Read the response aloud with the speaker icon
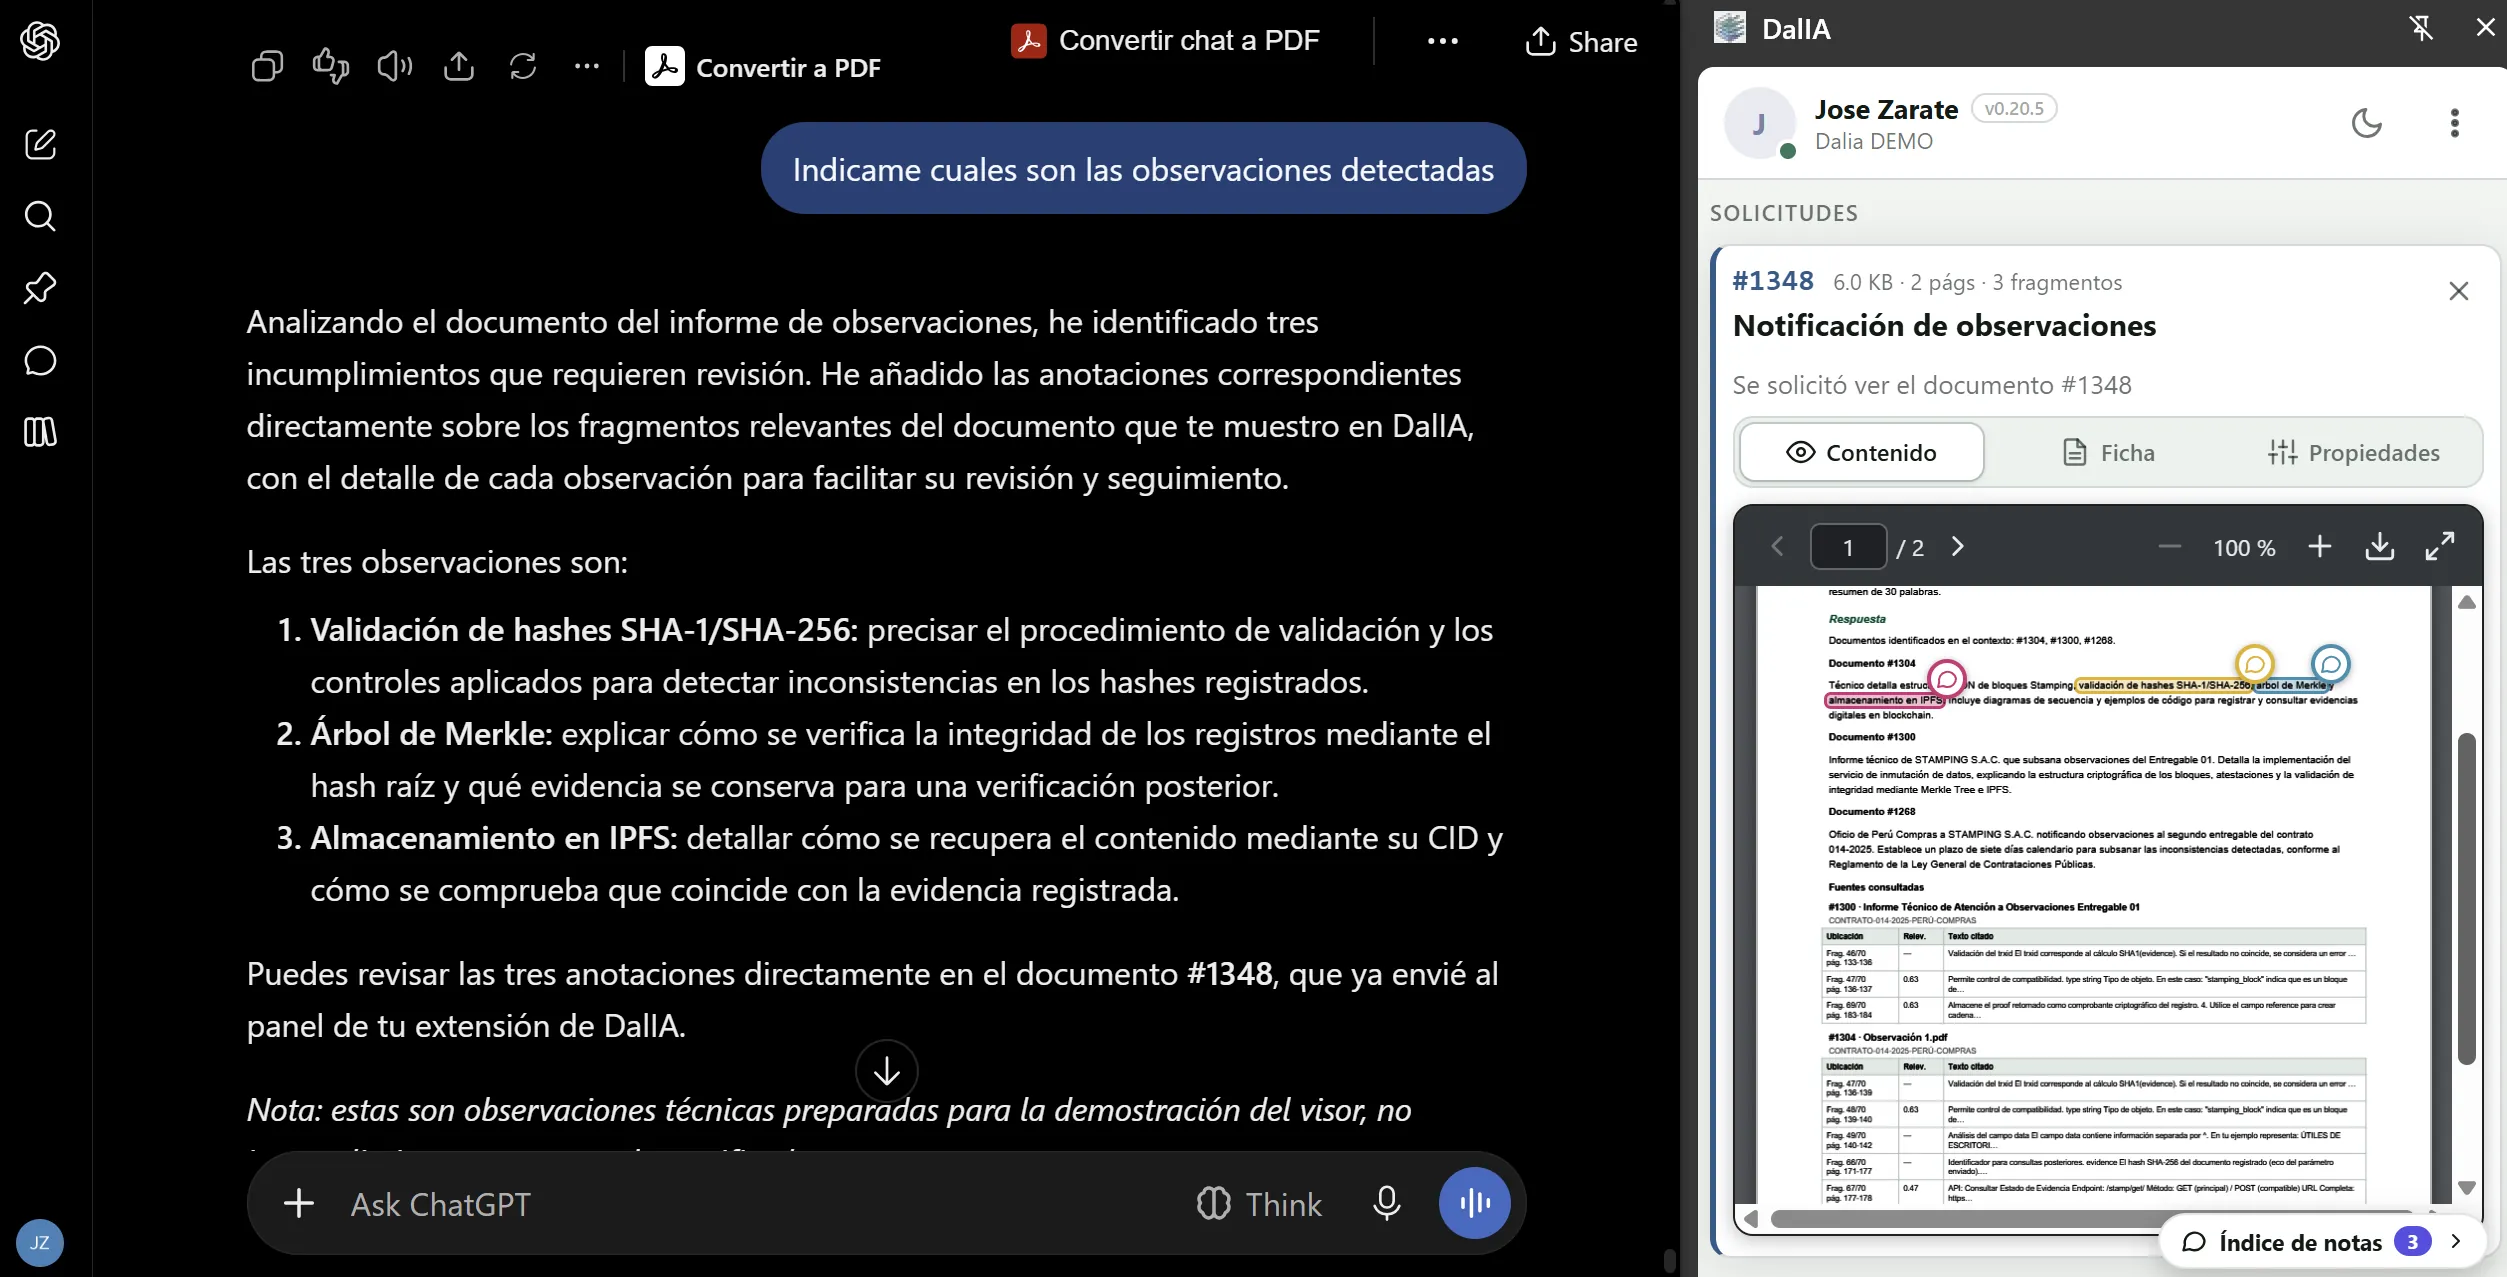Viewport: 2507px width, 1277px height. [x=395, y=67]
